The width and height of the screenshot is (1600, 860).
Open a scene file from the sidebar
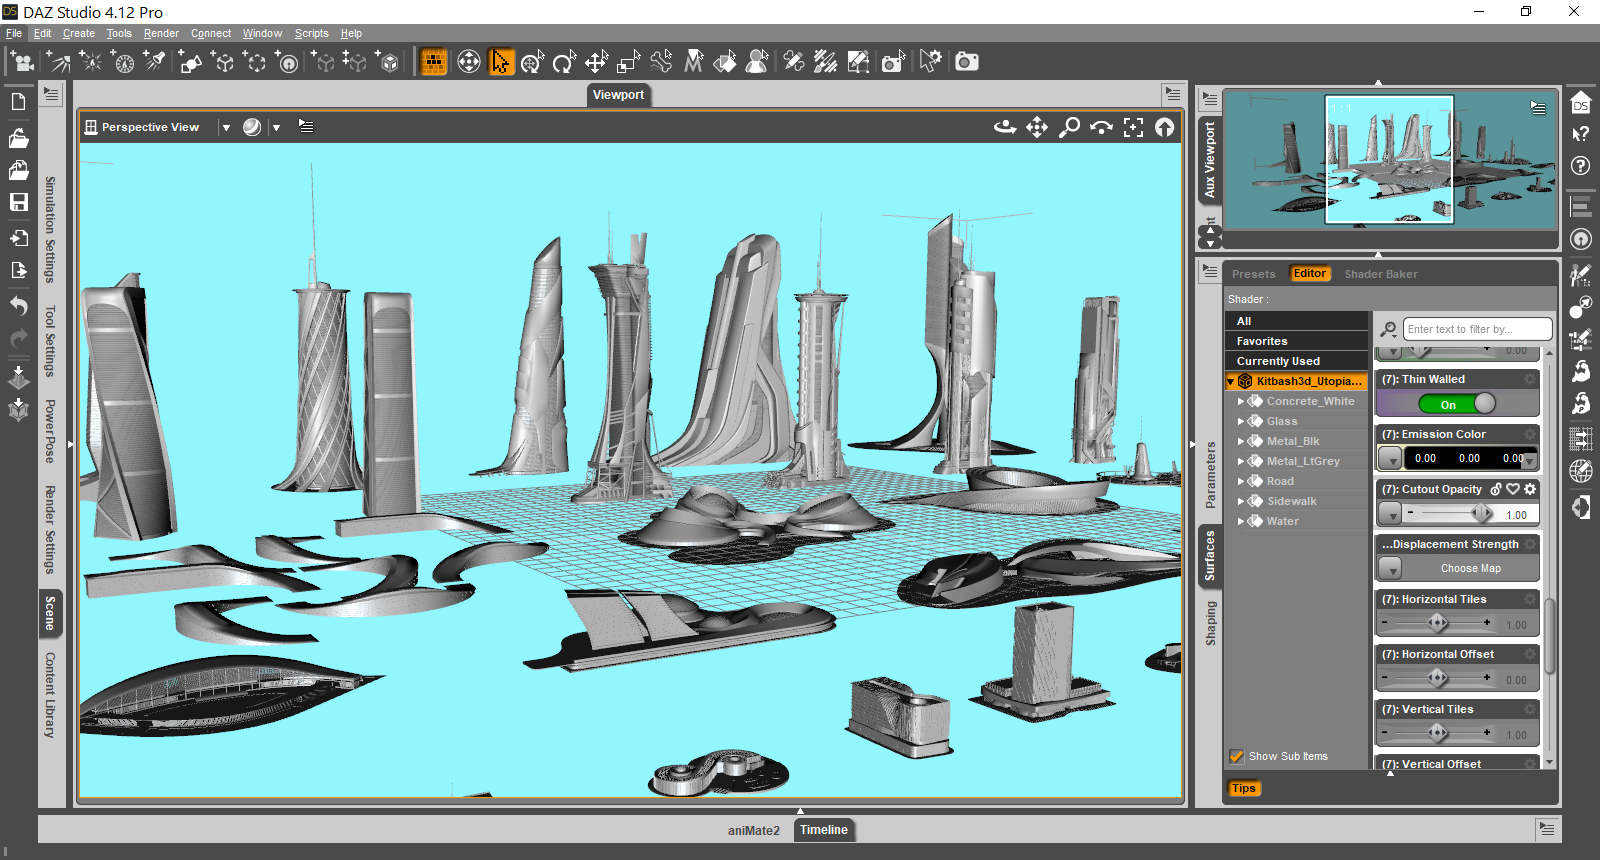(18, 137)
